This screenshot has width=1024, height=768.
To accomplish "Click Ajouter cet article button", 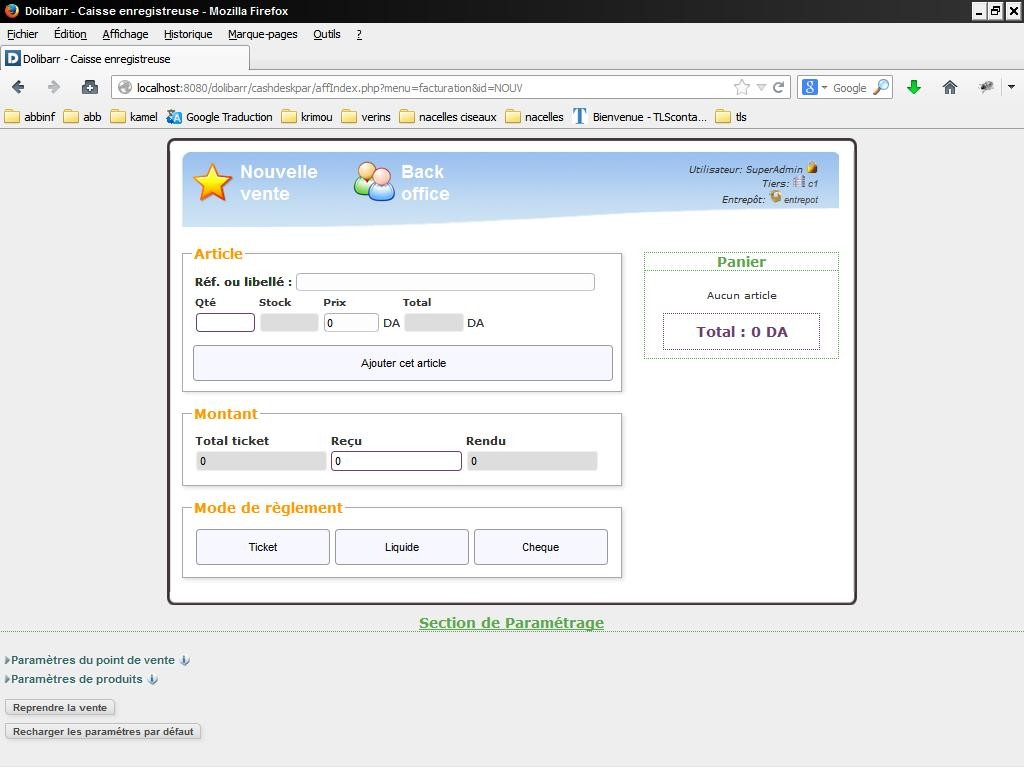I will (x=403, y=363).
